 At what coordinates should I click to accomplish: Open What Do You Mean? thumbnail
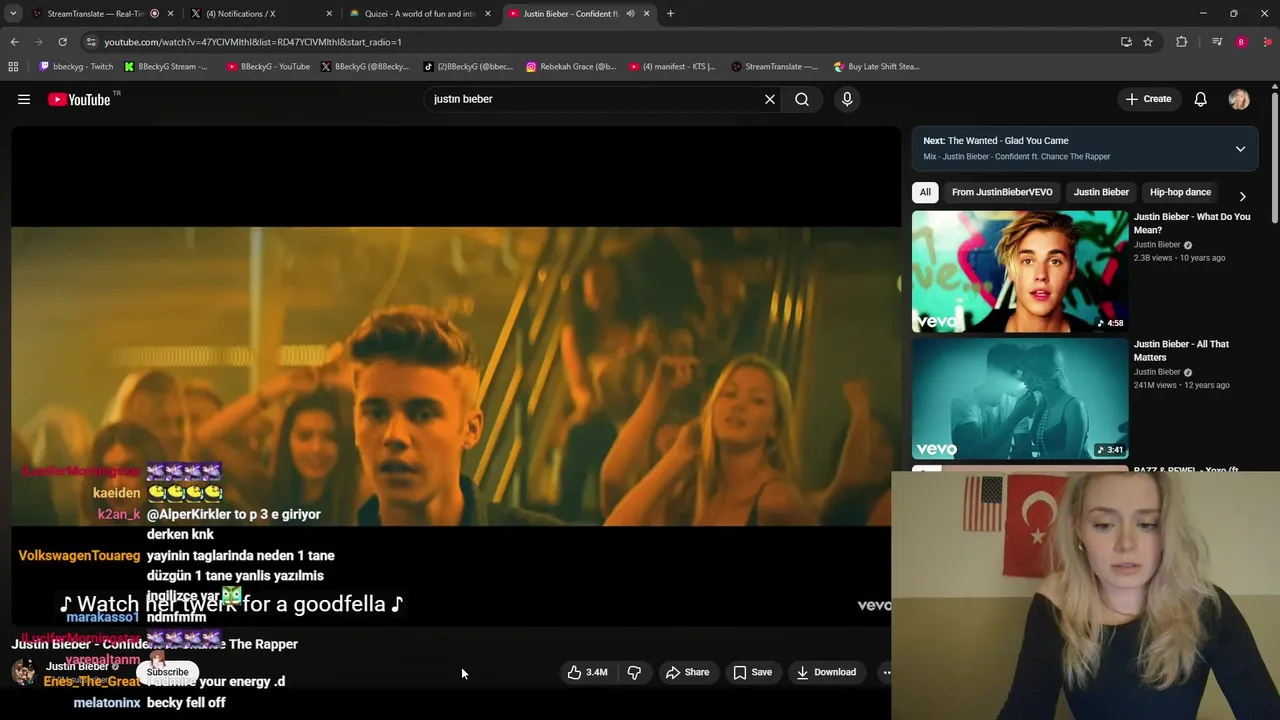click(x=1020, y=271)
